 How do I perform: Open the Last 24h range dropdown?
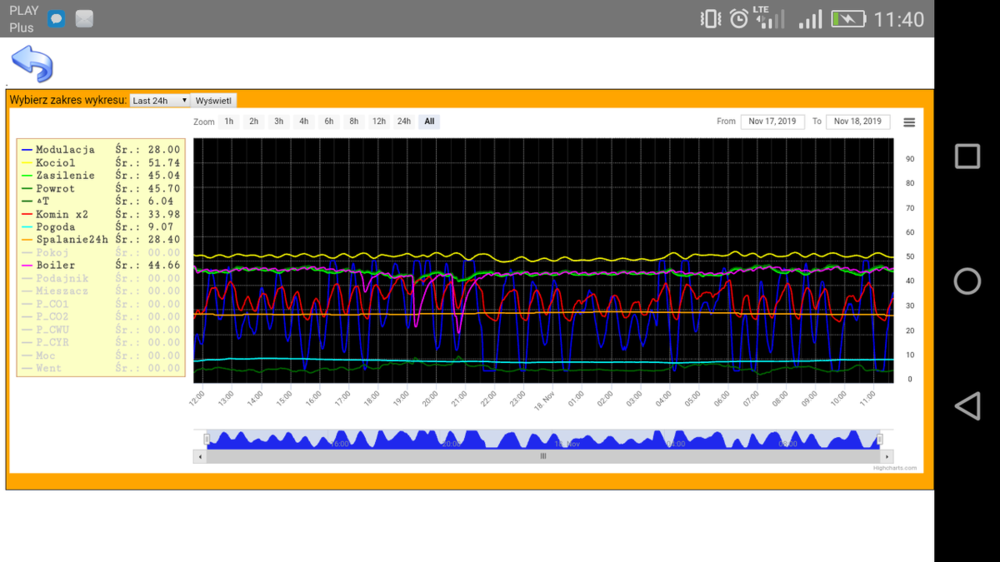pyautogui.click(x=160, y=101)
